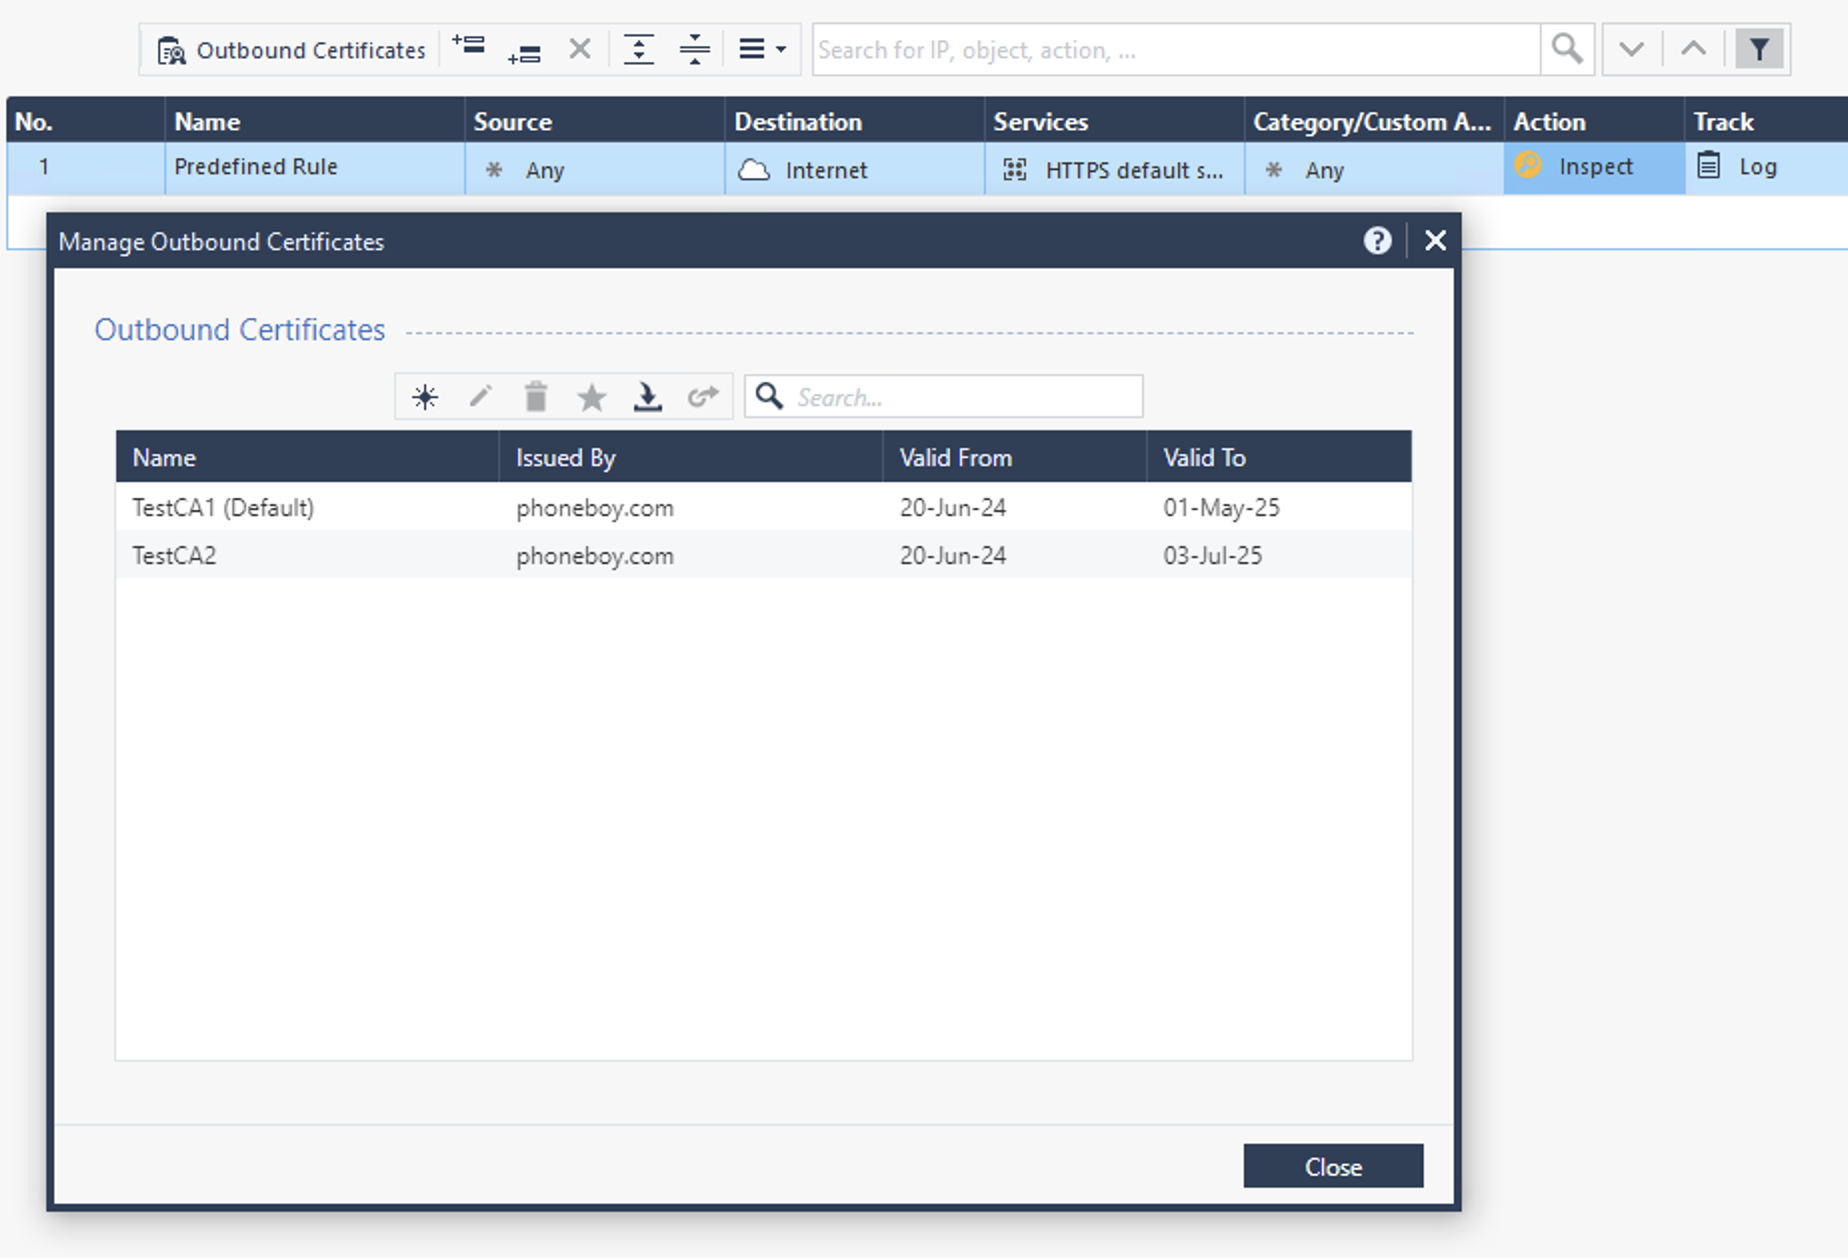Viewport: 1848px width, 1258px height.
Task: Click the export certificate arrow icon
Action: [703, 397]
